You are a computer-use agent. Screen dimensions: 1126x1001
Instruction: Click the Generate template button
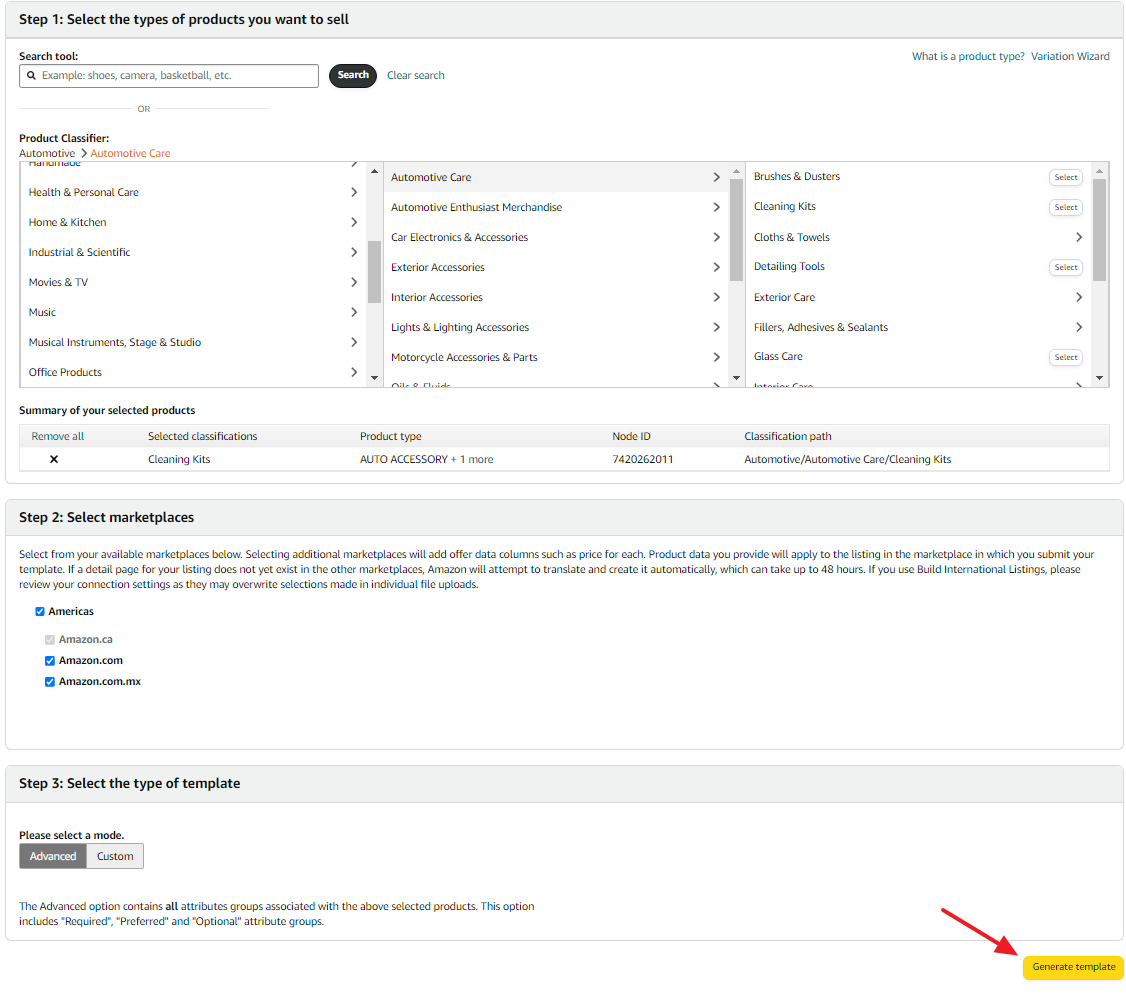(x=1072, y=967)
